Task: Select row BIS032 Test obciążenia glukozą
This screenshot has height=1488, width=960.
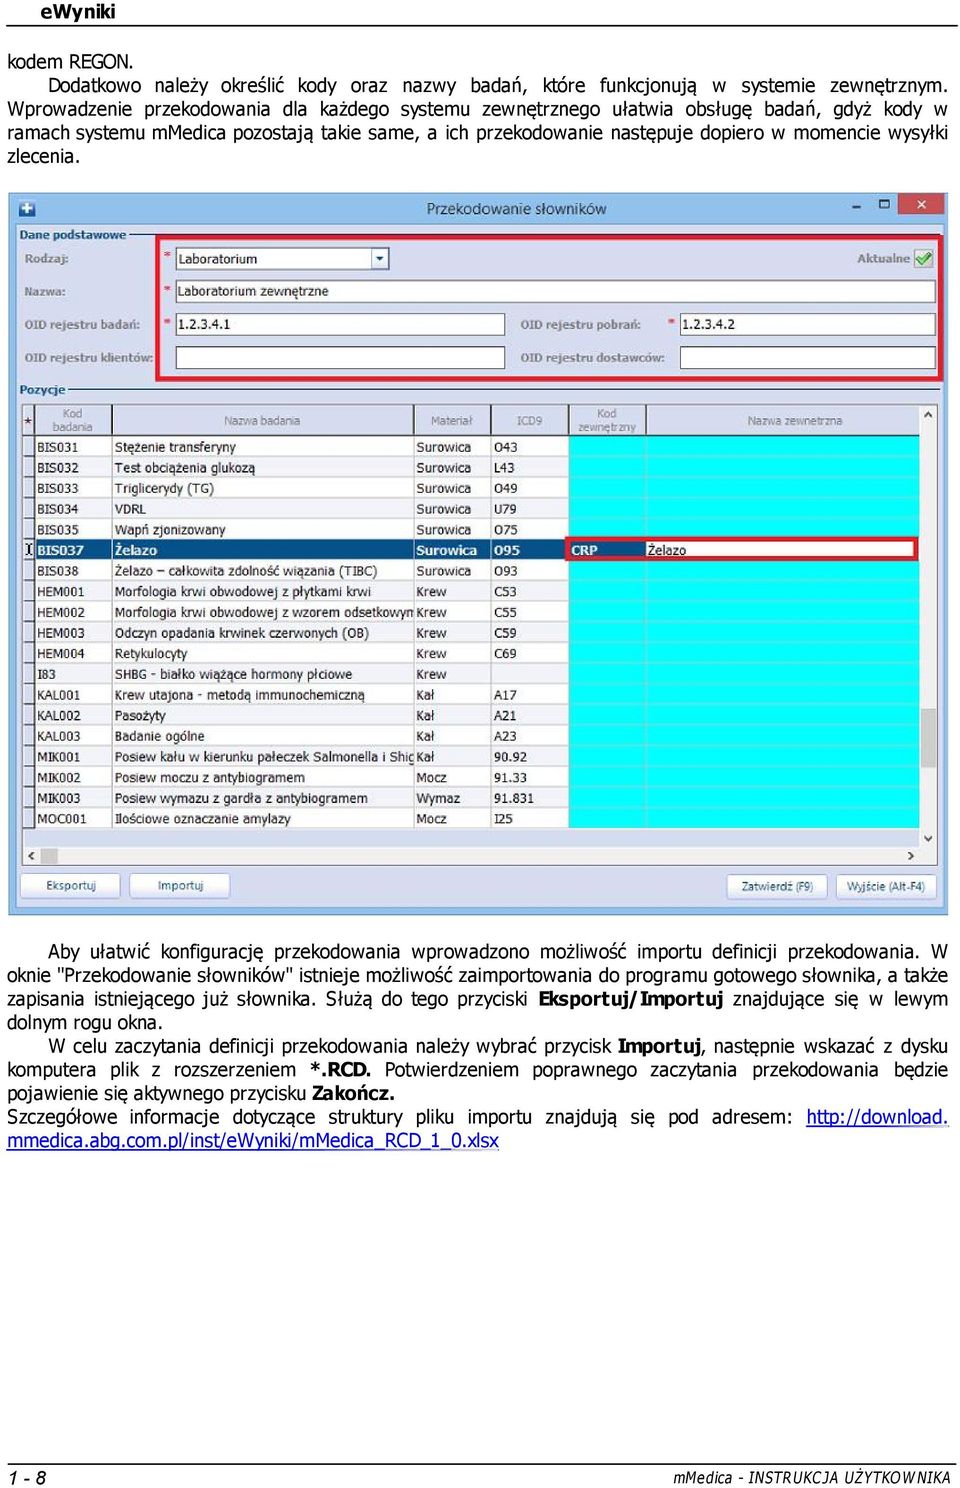Action: [x=471, y=468]
